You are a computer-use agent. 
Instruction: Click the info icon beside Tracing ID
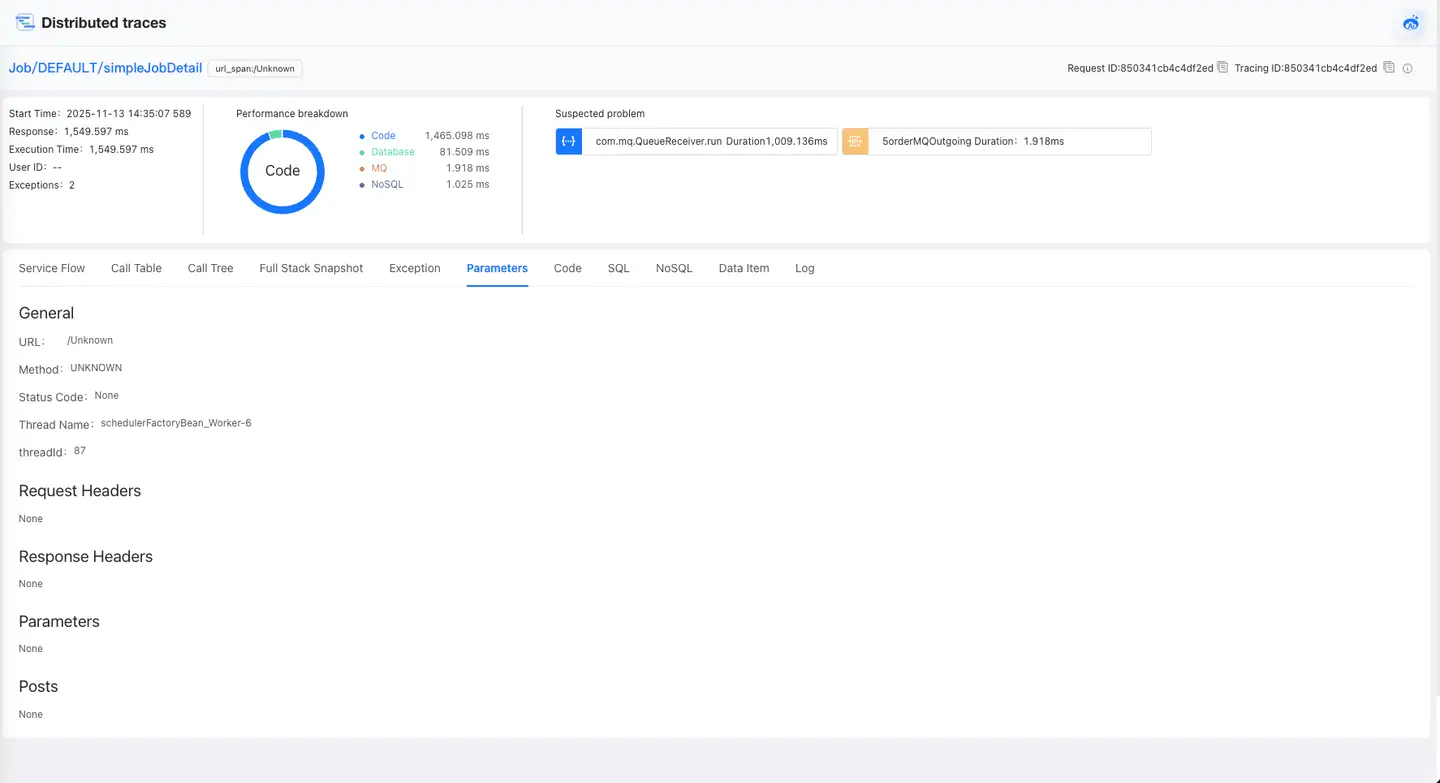point(1407,69)
